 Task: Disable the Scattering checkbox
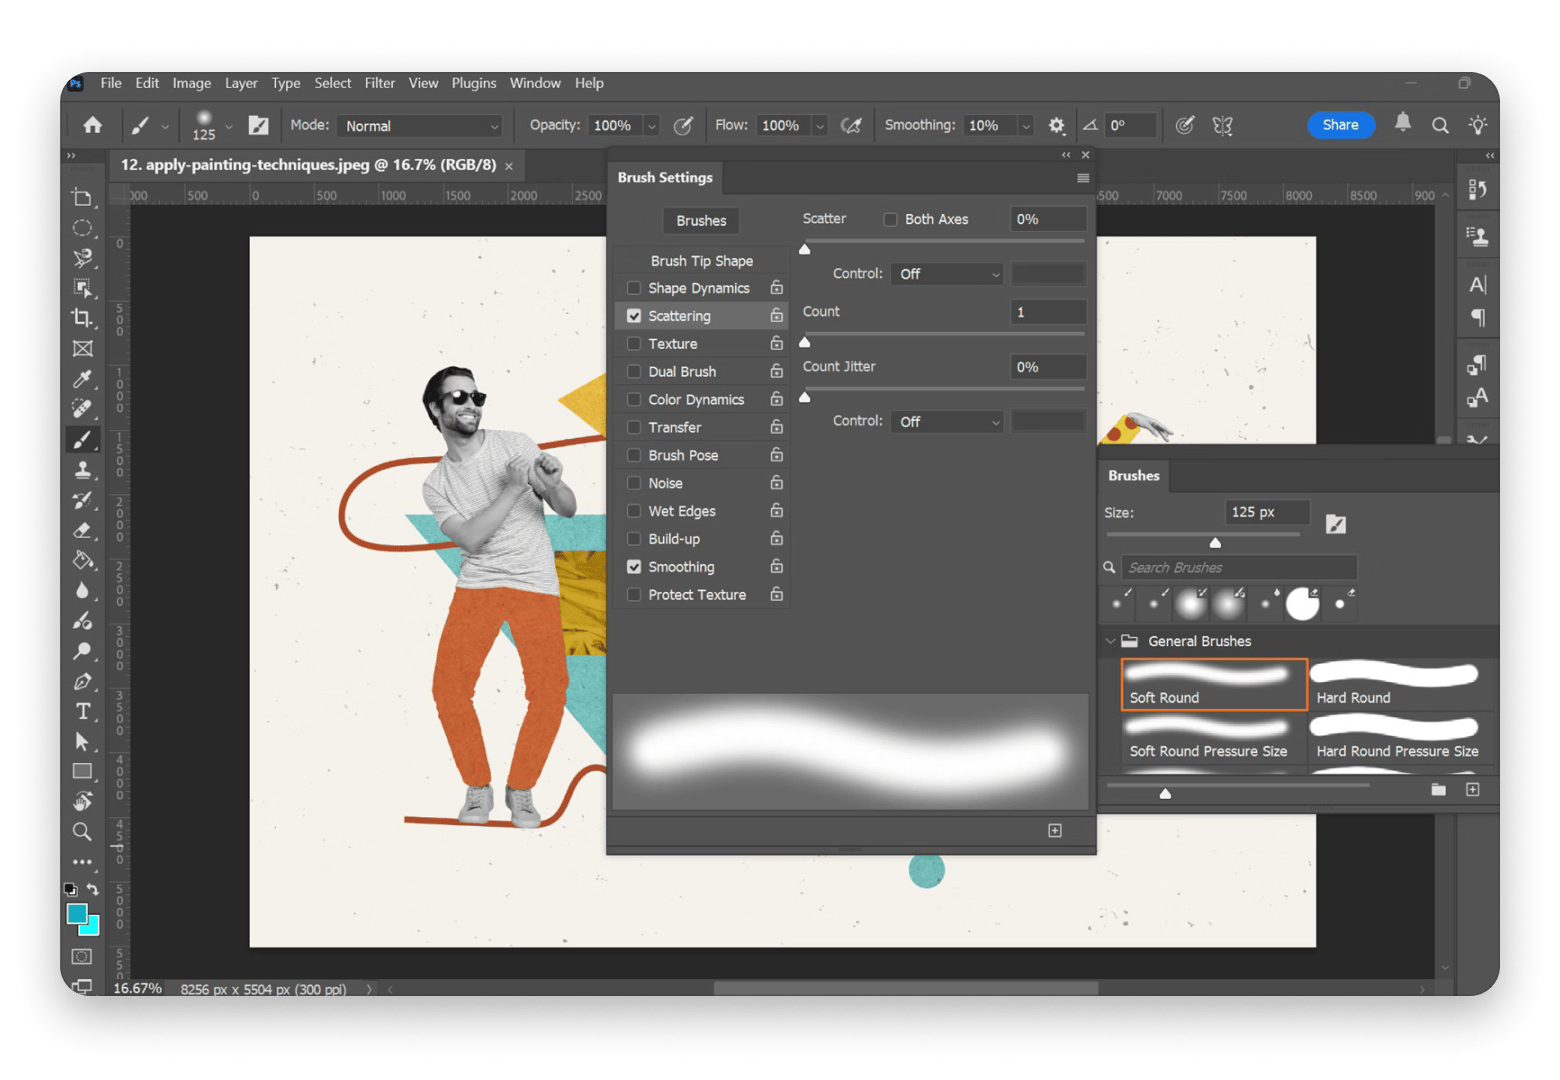(634, 315)
